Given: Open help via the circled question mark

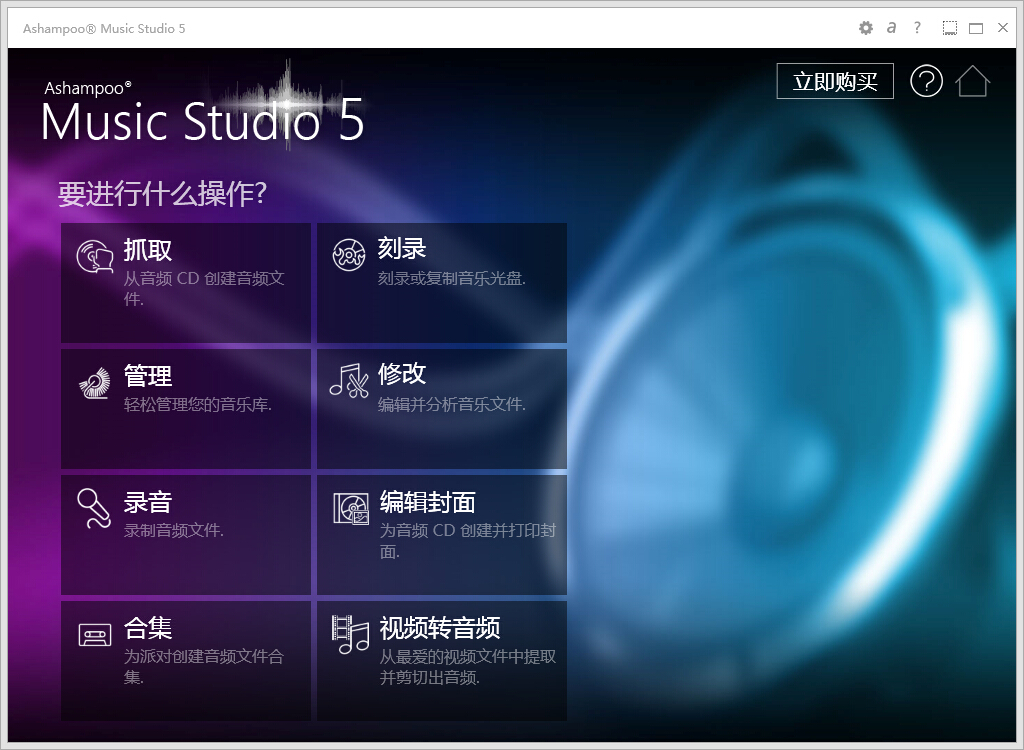Looking at the screenshot, I should click(x=926, y=82).
